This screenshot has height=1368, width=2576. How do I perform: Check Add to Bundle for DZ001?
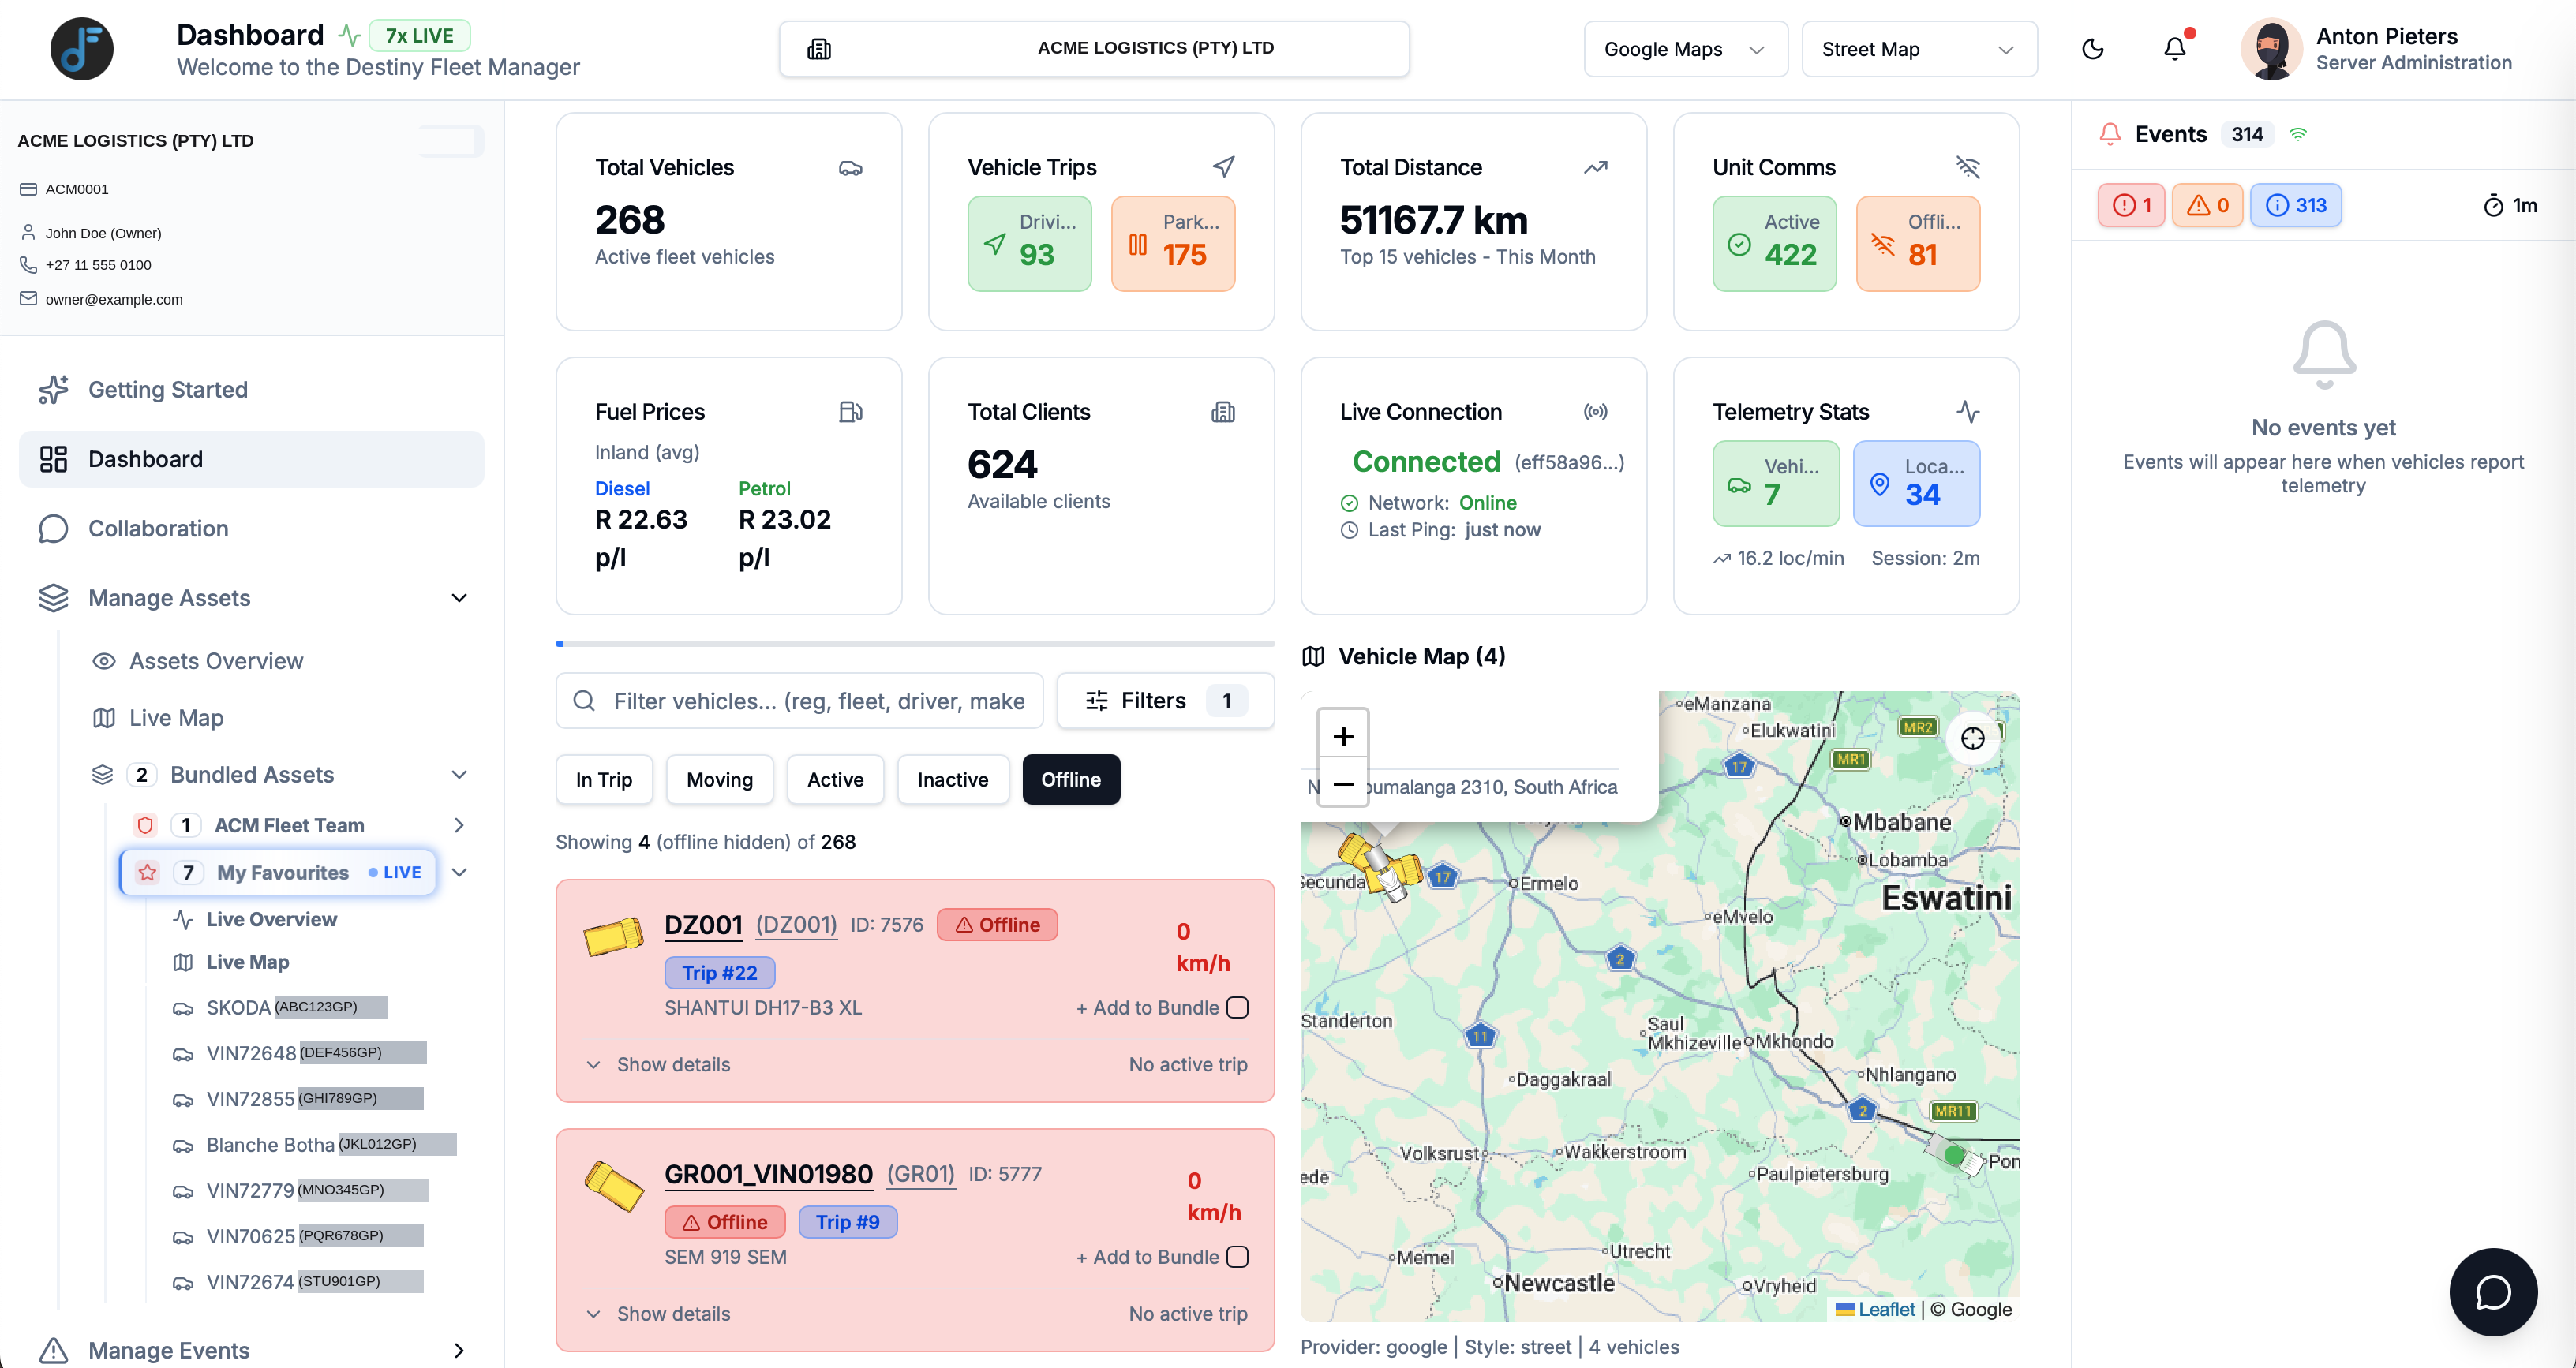tap(1237, 1008)
